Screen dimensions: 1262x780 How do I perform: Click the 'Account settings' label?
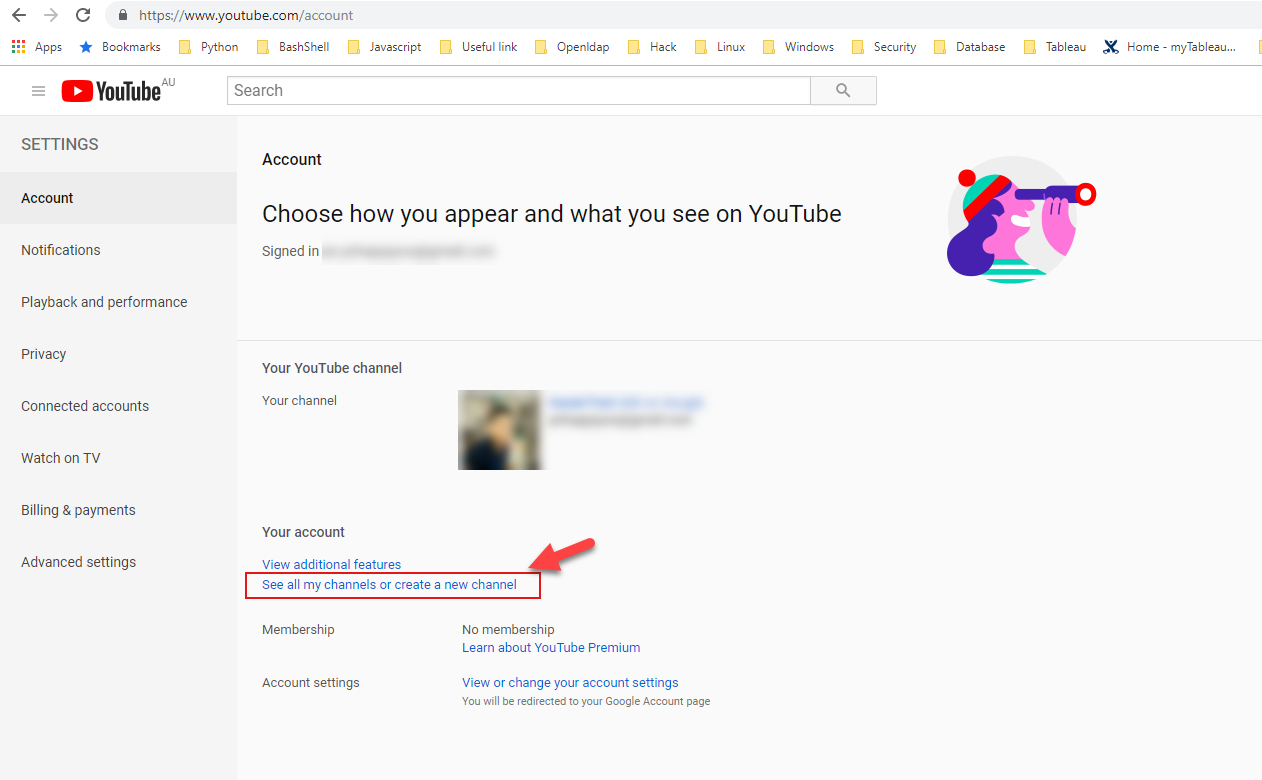311,683
